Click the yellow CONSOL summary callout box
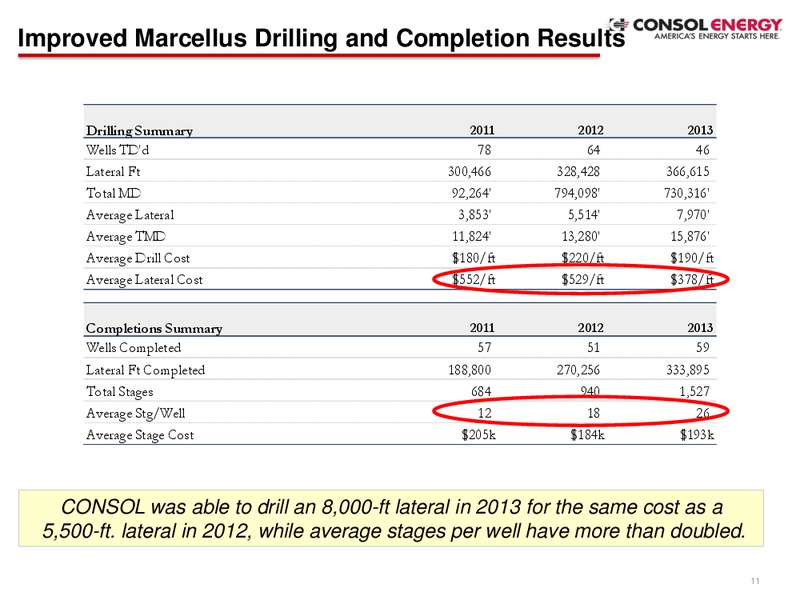Screen dimensions: 800x600 tap(391, 518)
